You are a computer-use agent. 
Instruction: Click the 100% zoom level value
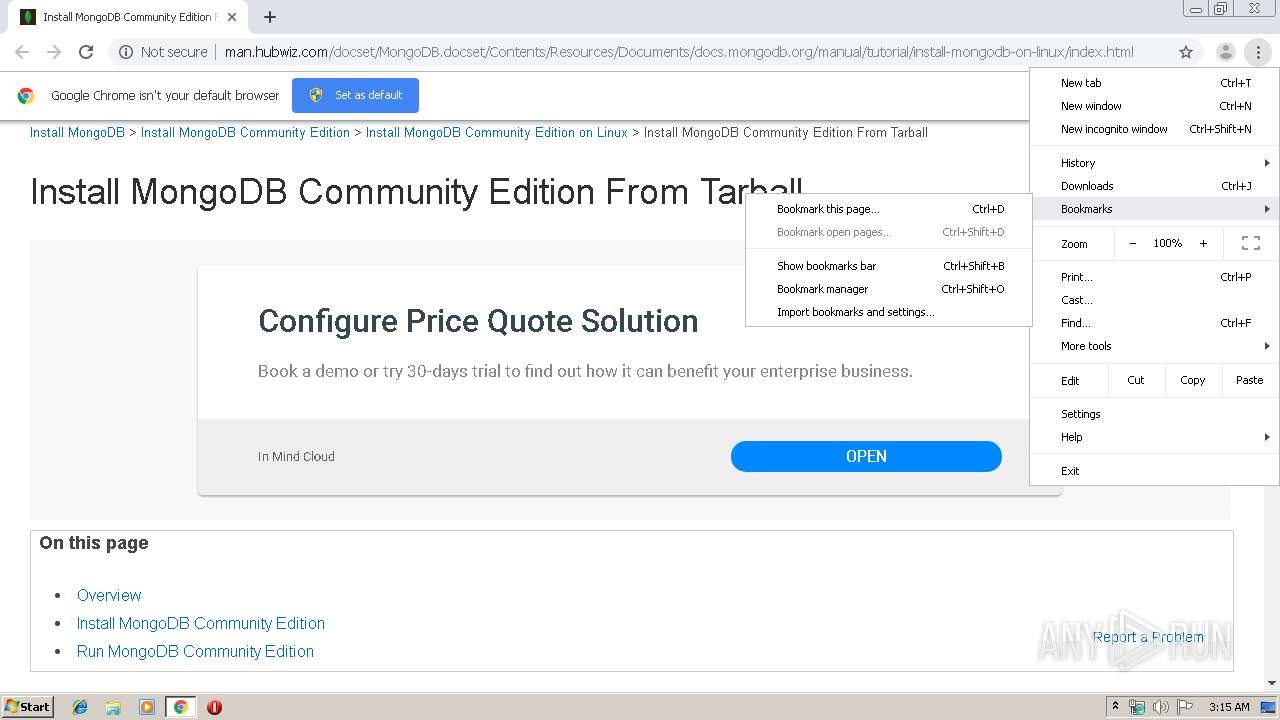[1168, 243]
